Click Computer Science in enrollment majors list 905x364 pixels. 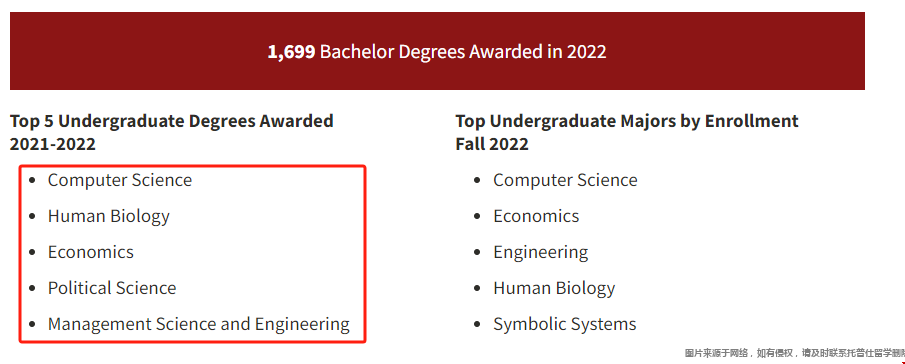pyautogui.click(x=565, y=180)
